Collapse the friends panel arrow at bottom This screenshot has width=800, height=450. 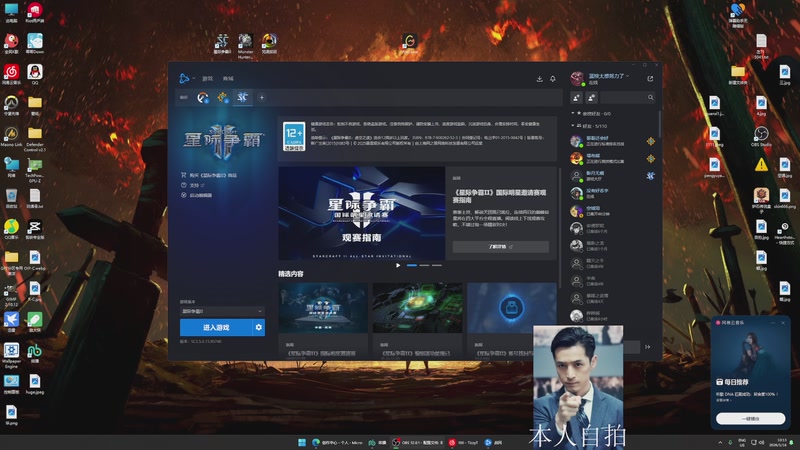click(x=647, y=347)
